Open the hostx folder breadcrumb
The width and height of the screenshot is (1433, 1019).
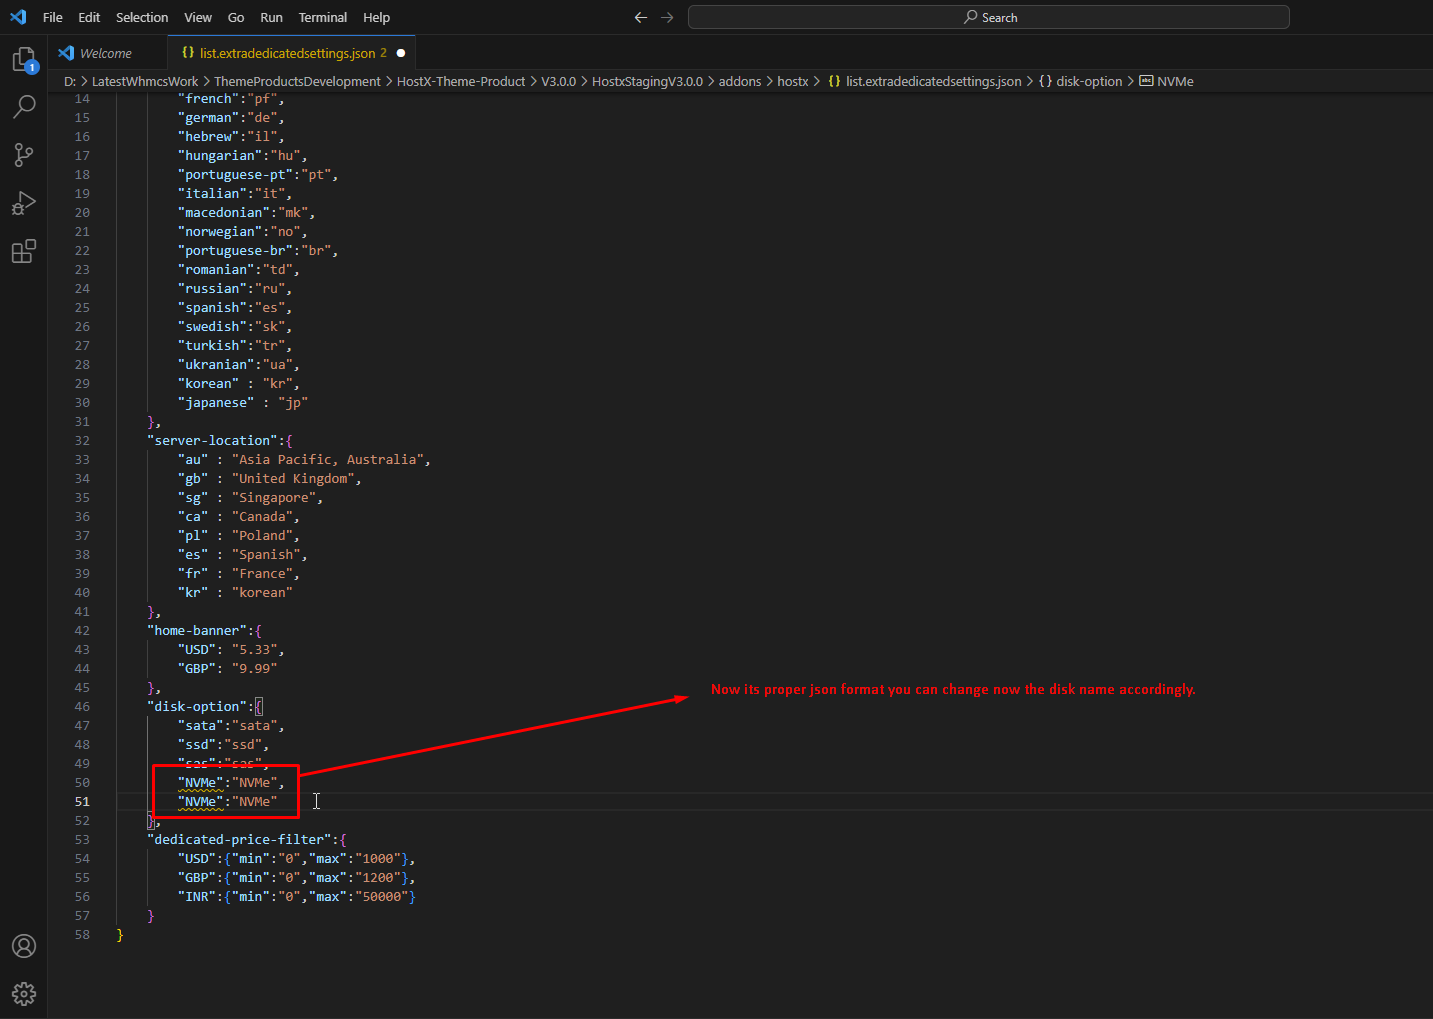click(792, 81)
